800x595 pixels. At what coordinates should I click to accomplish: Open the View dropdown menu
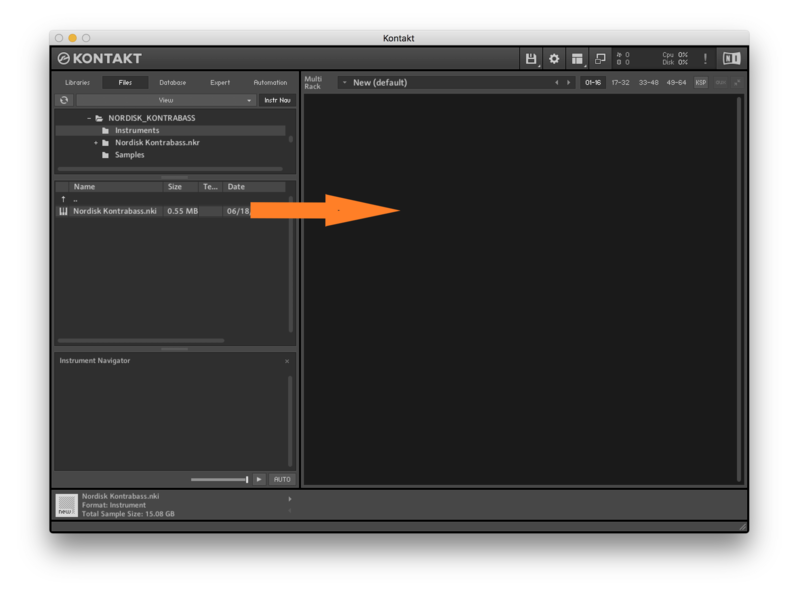pyautogui.click(x=165, y=100)
